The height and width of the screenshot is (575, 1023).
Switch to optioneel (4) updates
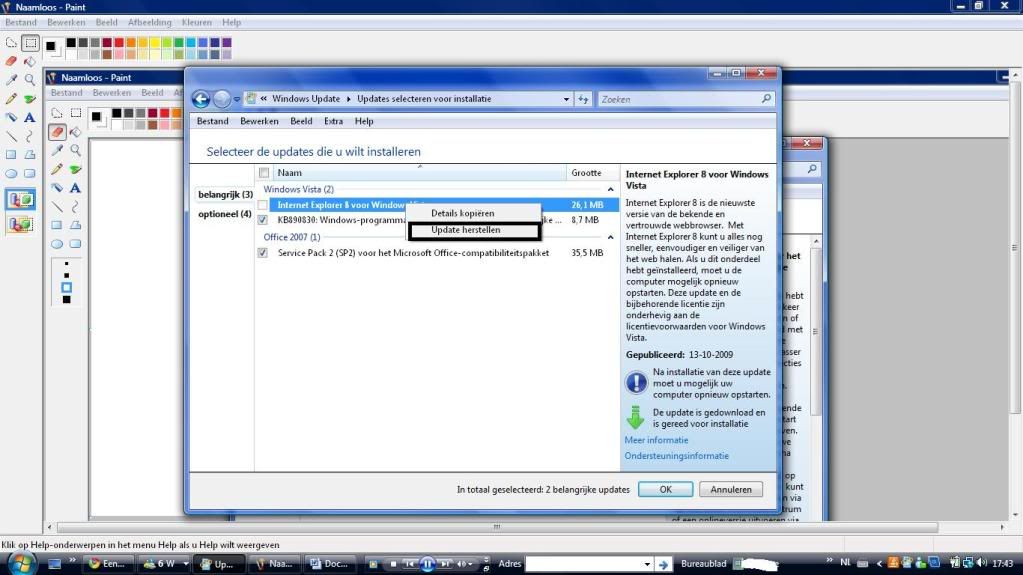224,214
